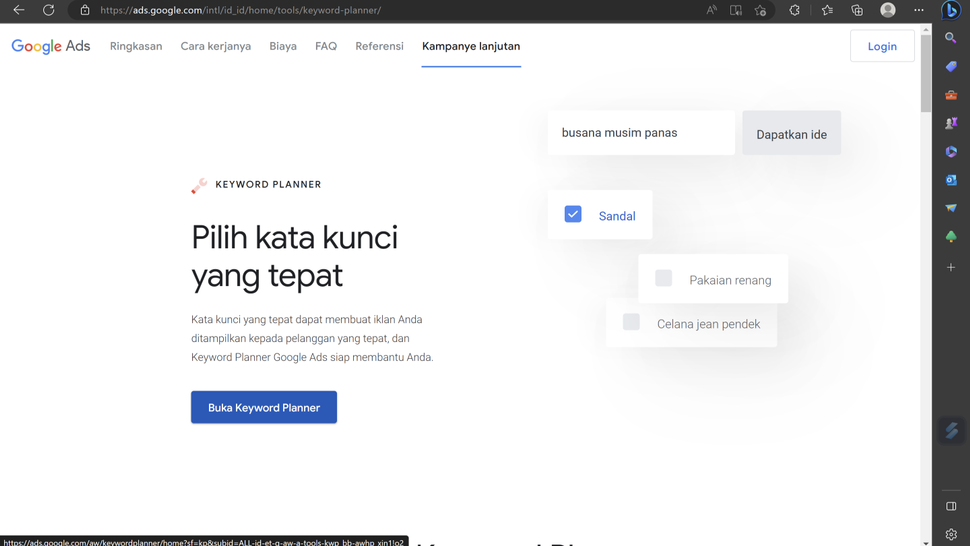This screenshot has height=546, width=970.
Task: Toggle the sidebar panel layout icon
Action: tap(951, 506)
